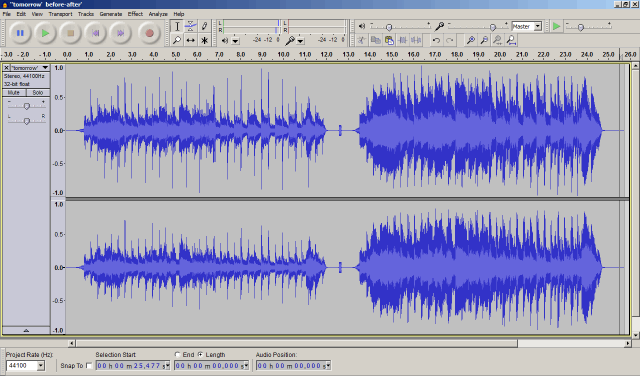Click the Zoom Out icon
Screen dimensions: 640x376
click(x=484, y=40)
